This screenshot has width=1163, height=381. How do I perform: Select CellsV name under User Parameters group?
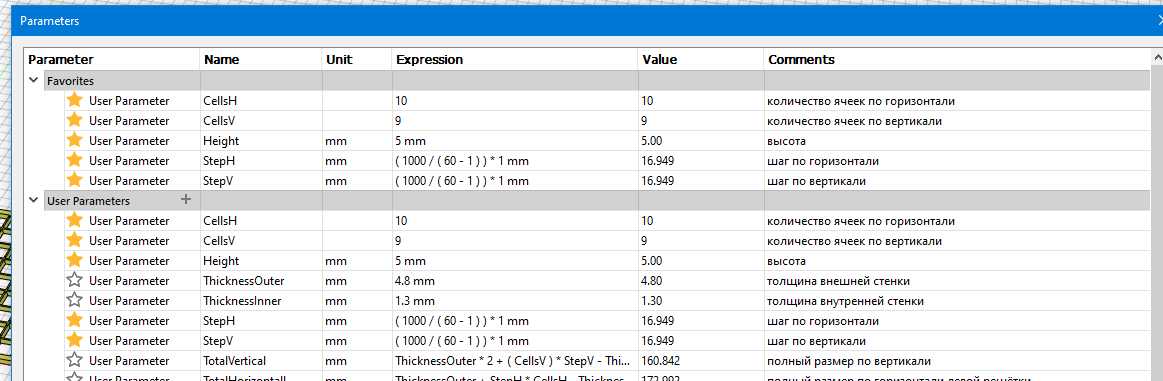click(x=261, y=241)
